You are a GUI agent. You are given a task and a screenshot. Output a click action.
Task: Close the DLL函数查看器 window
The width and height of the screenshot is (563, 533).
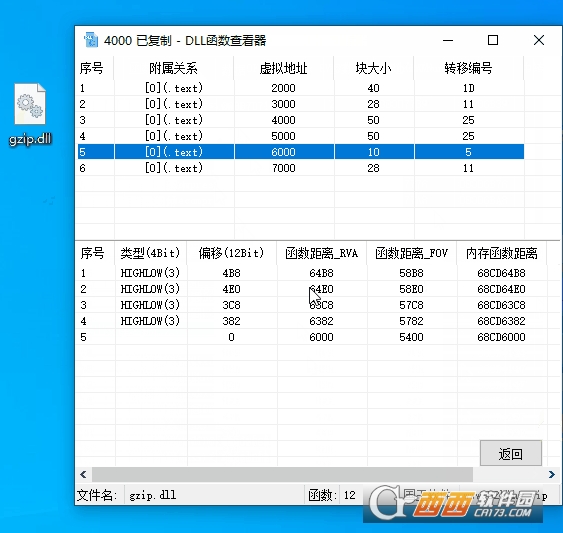[x=539, y=40]
